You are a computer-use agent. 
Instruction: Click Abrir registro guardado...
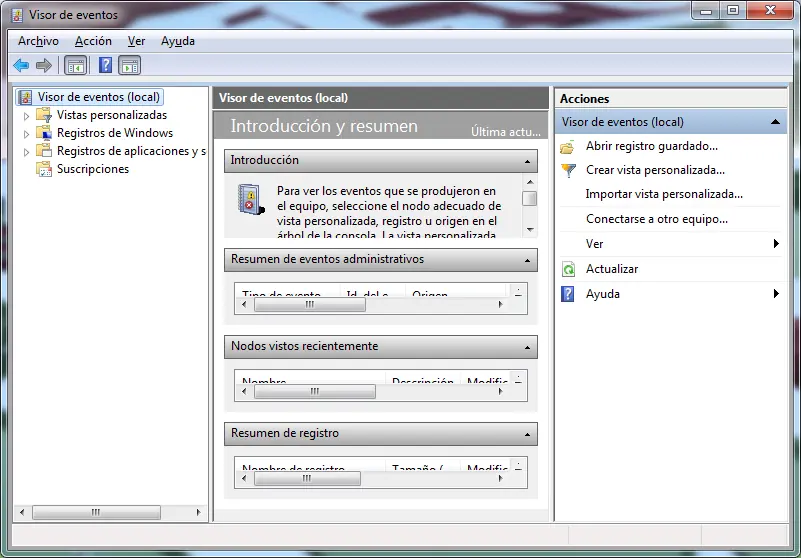click(651, 146)
